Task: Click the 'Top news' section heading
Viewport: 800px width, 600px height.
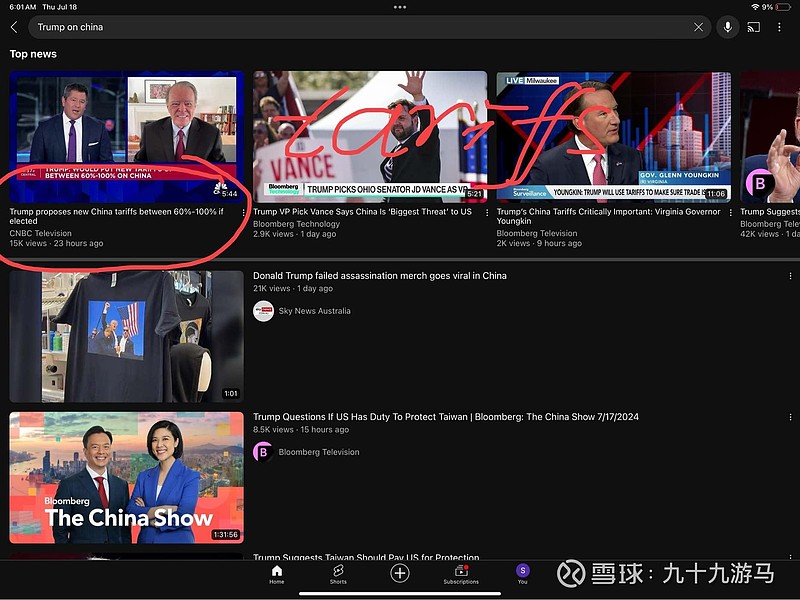Action: tap(33, 54)
